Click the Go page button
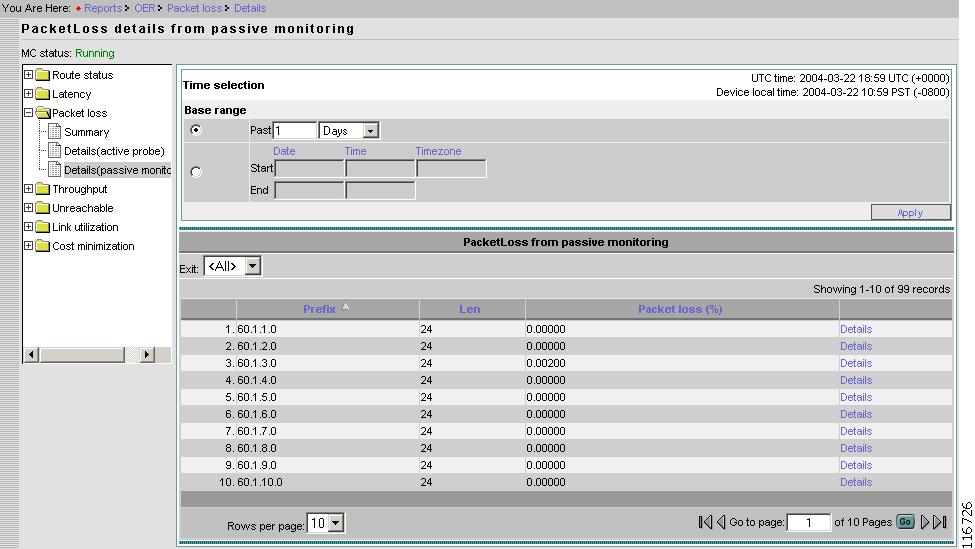Image resolution: width=975 pixels, height=549 pixels. pyautogui.click(x=905, y=522)
